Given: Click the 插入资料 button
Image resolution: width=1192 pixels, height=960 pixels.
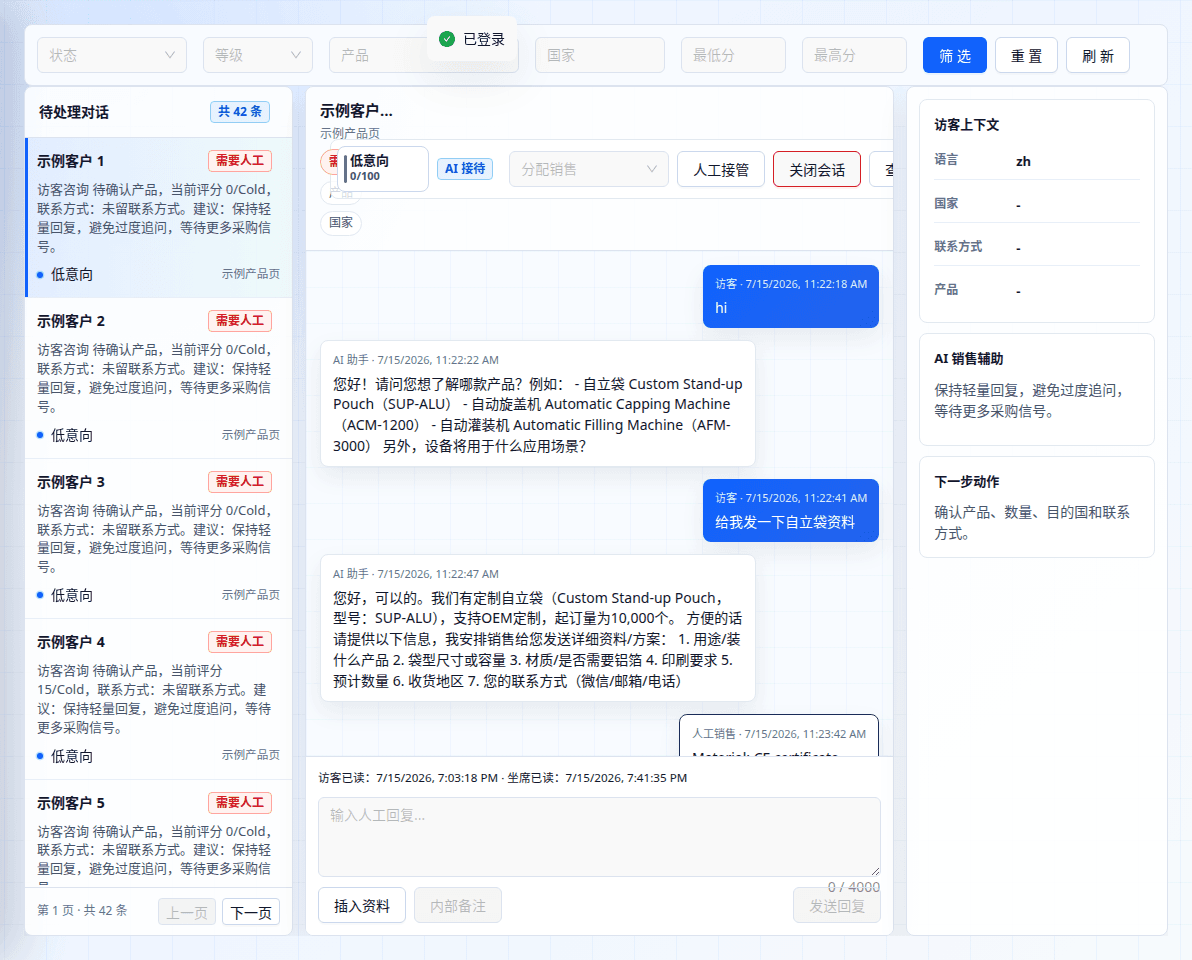Looking at the screenshot, I should (x=362, y=905).
